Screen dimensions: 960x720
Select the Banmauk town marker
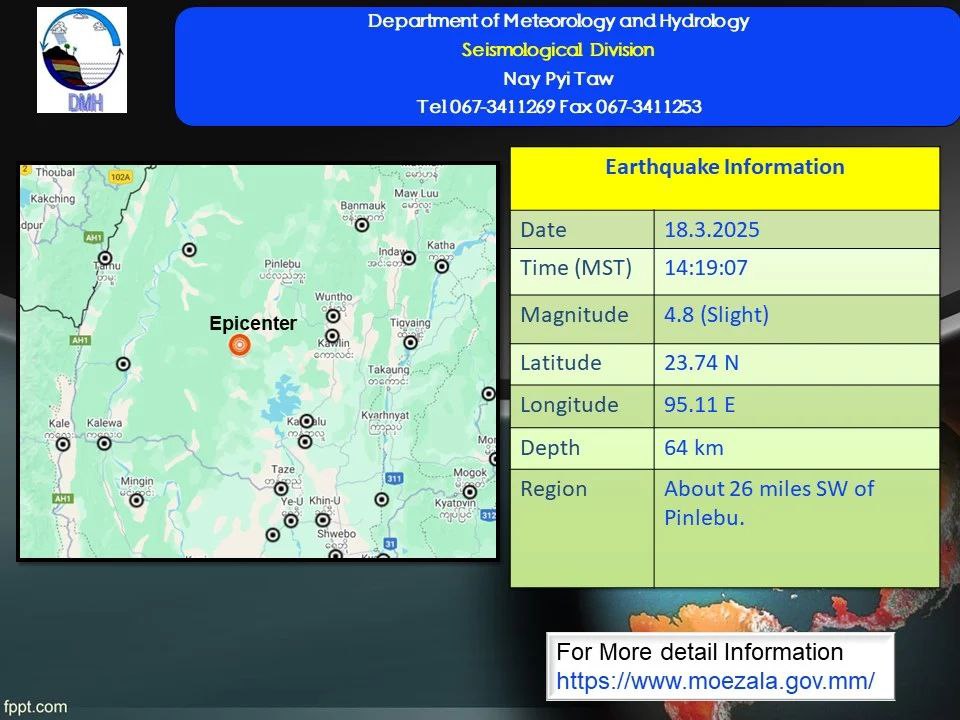coord(362,225)
